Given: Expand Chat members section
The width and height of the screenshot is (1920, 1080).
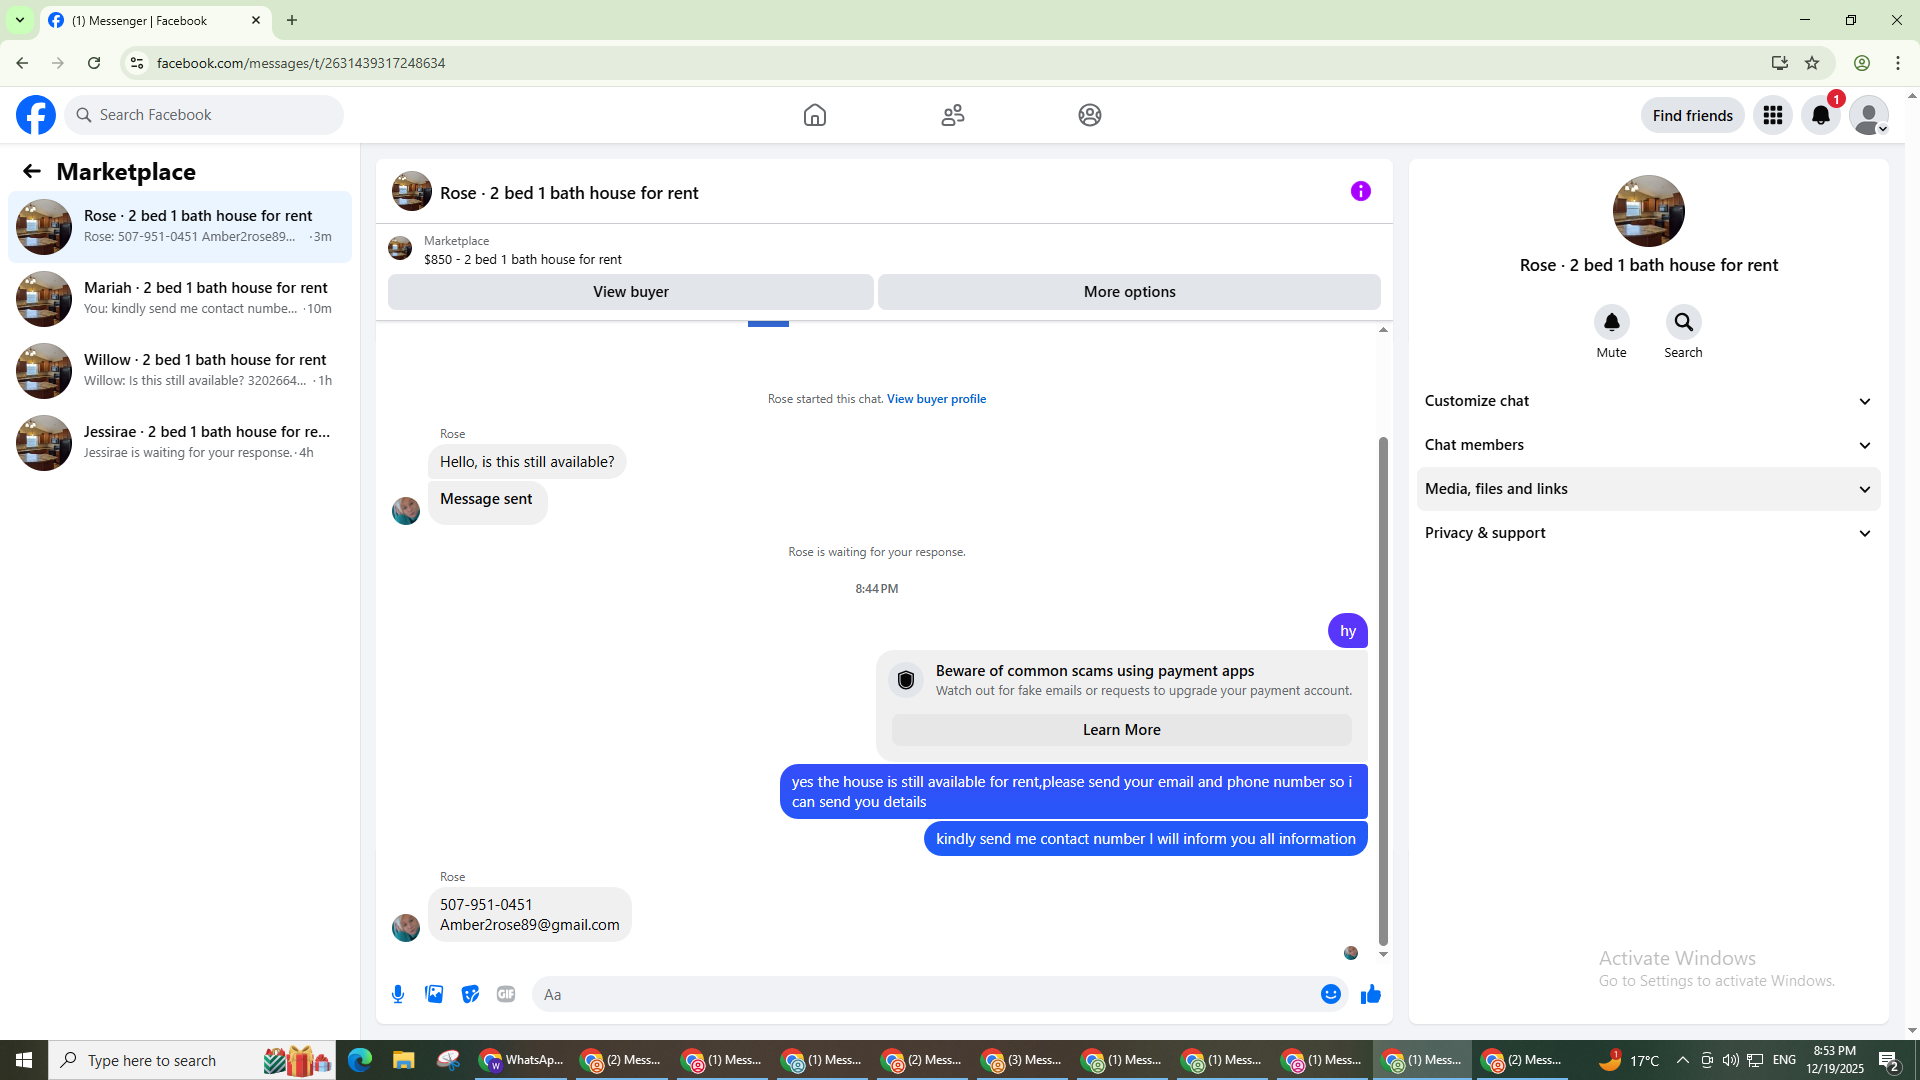Looking at the screenshot, I should [1648, 445].
